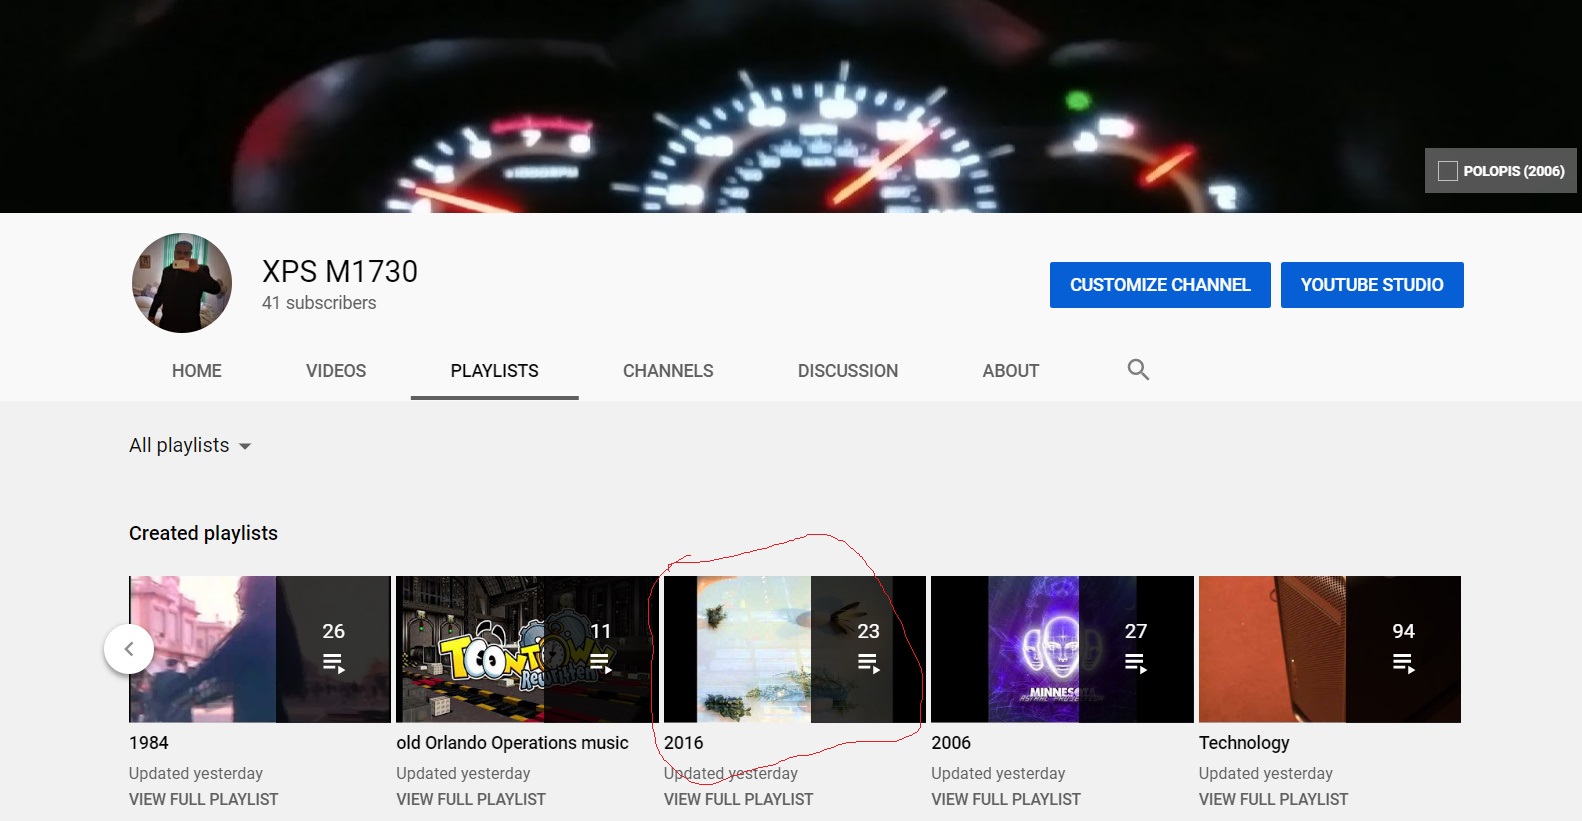The height and width of the screenshot is (821, 1582).
Task: Click the 2016 playlist title
Action: tap(684, 743)
